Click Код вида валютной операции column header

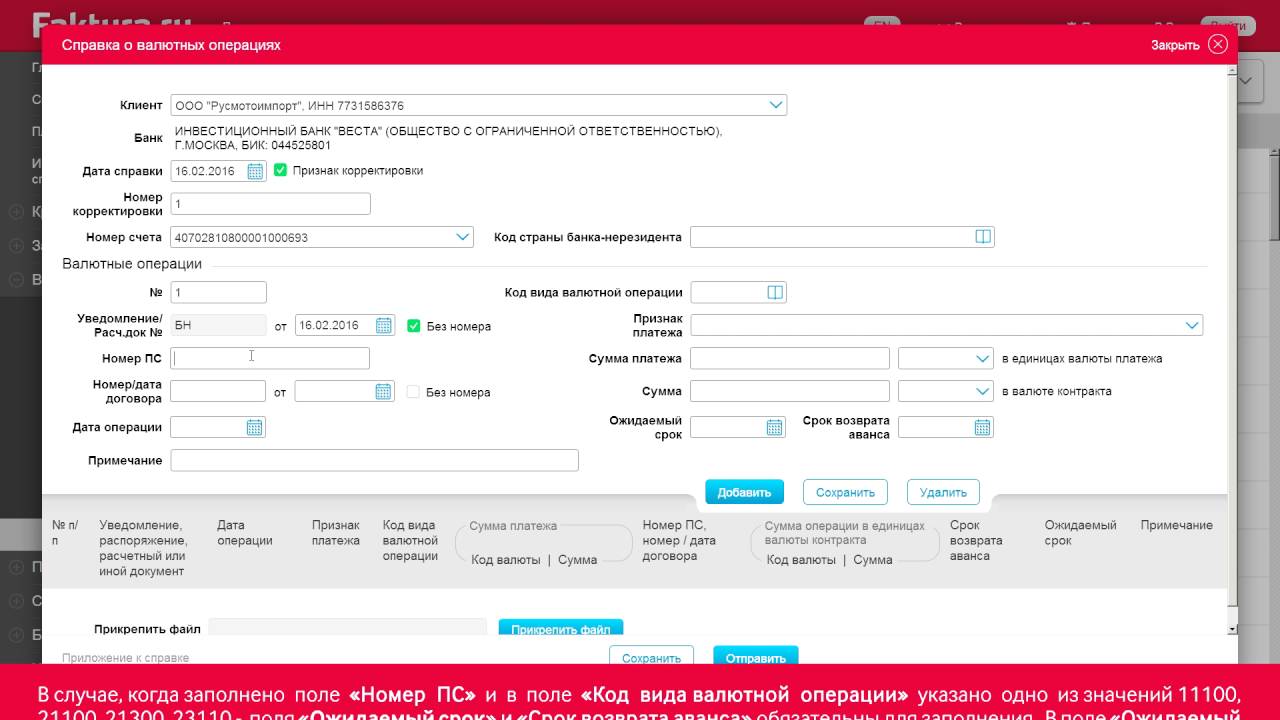[x=410, y=541]
